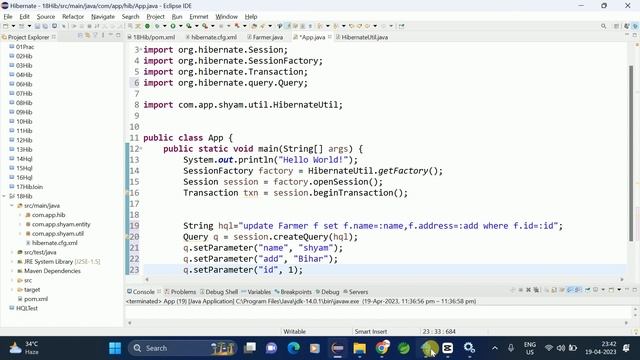Open the Settings gear taskbar icon
This screenshot has width=640, height=360.
tap(469, 348)
